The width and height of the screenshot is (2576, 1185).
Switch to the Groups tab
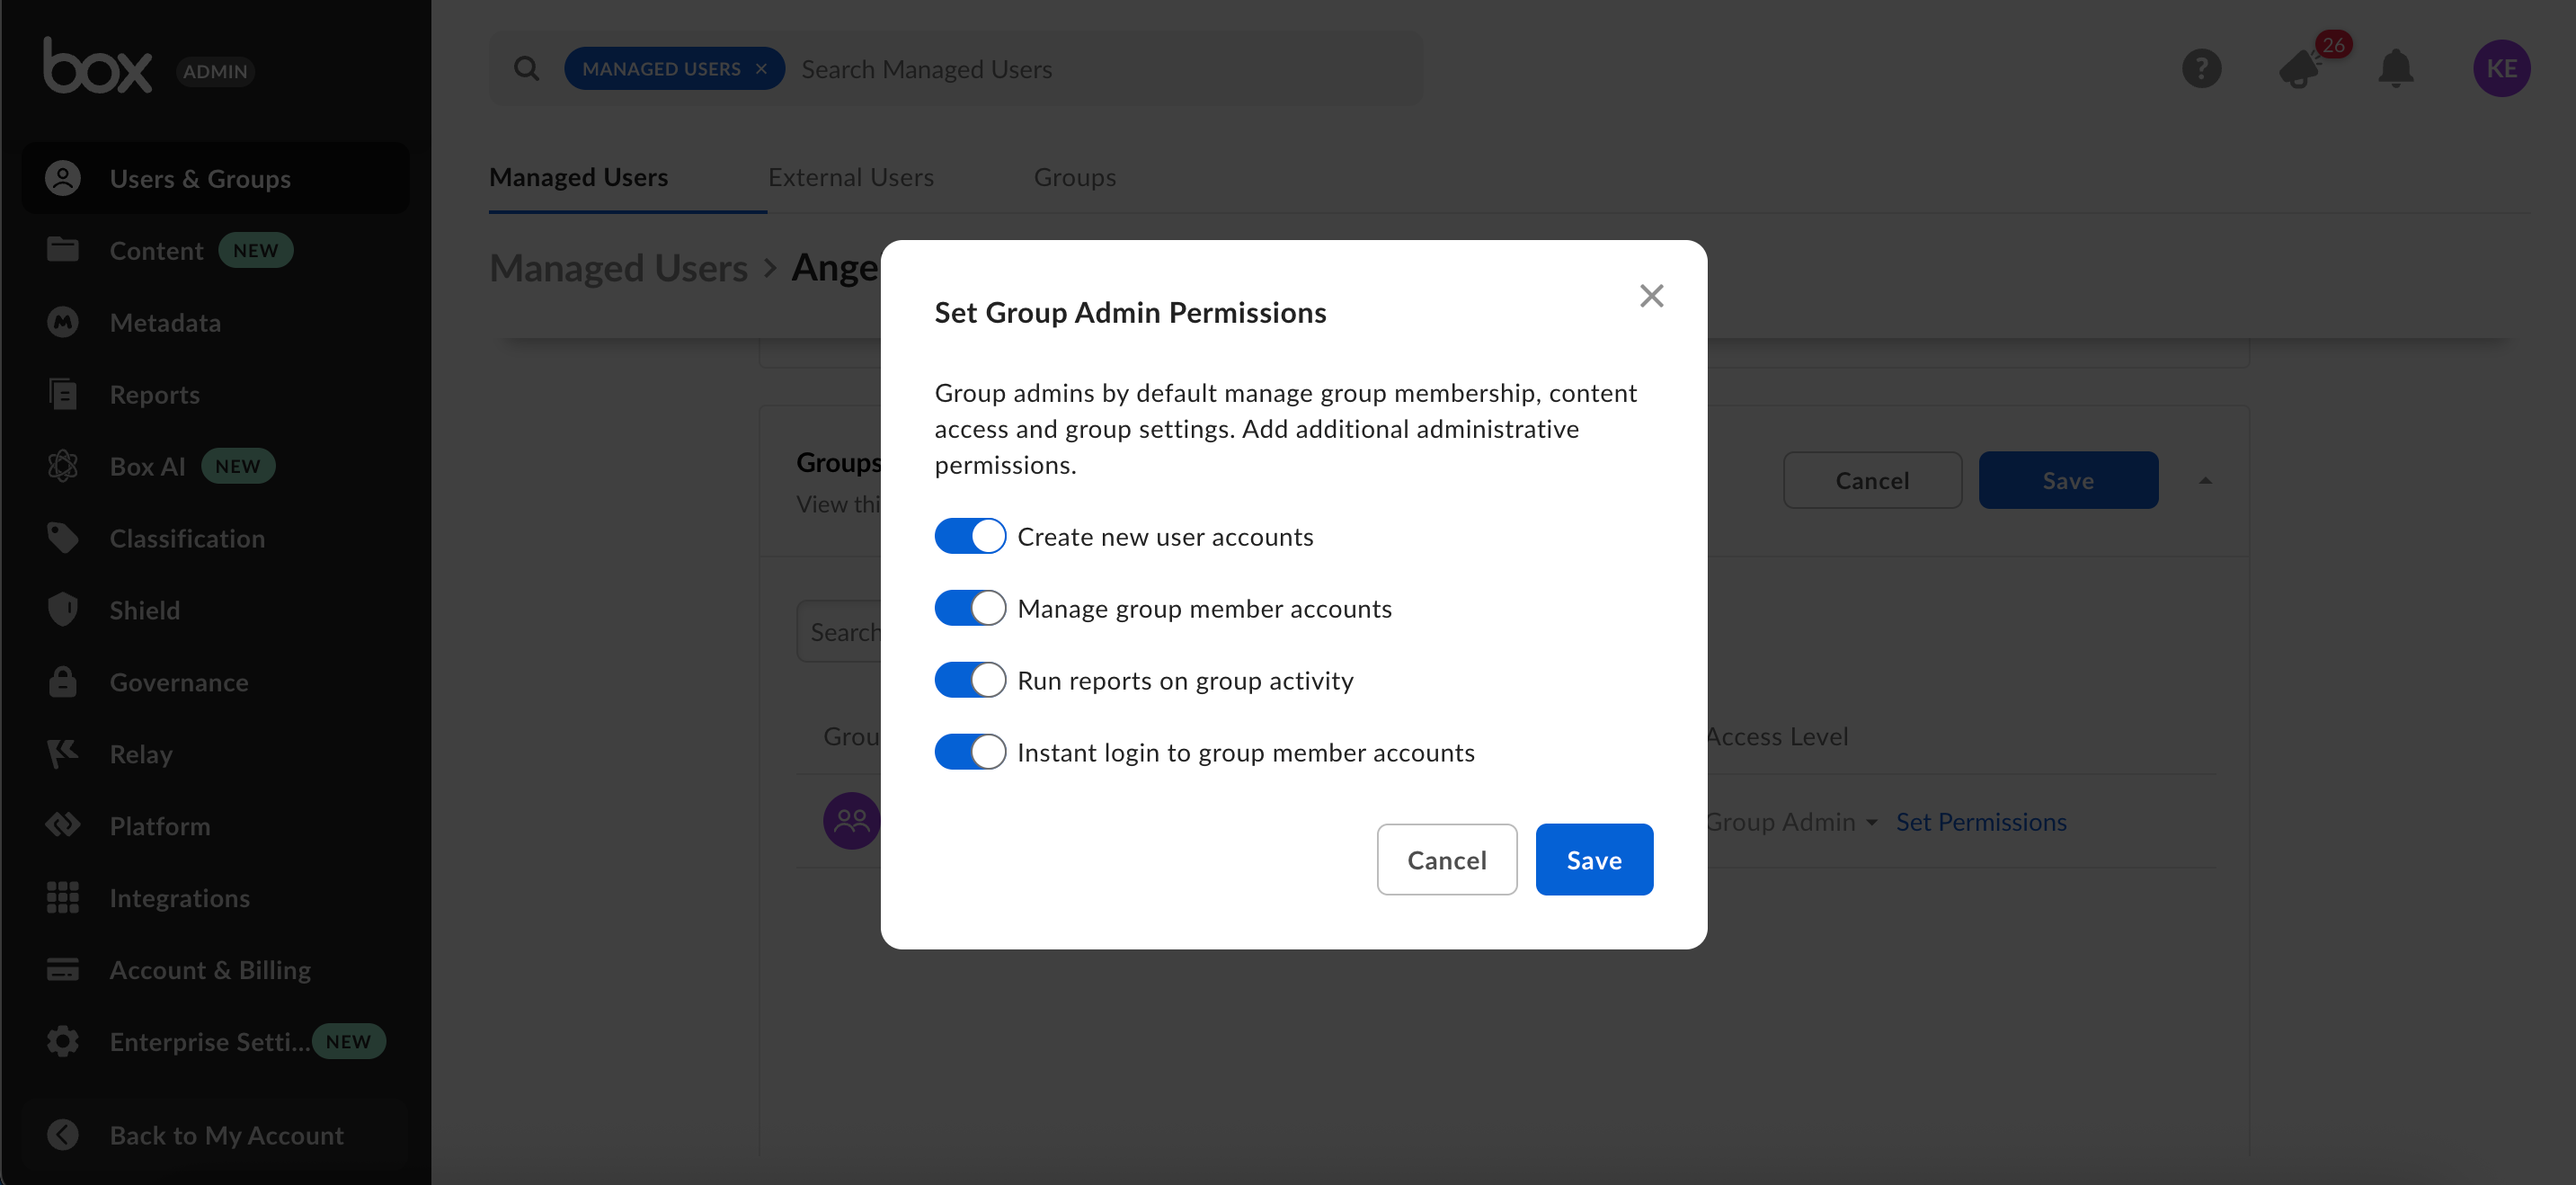click(x=1074, y=176)
